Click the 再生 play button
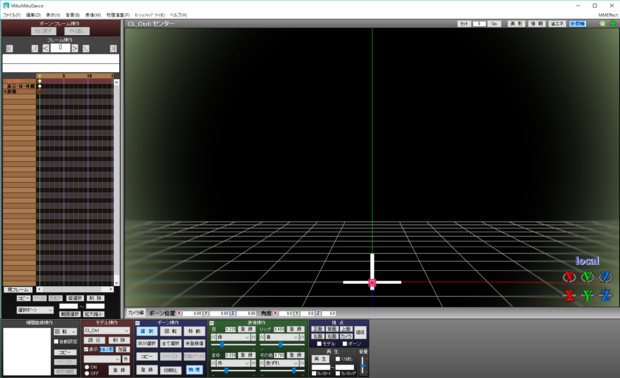 [x=321, y=359]
